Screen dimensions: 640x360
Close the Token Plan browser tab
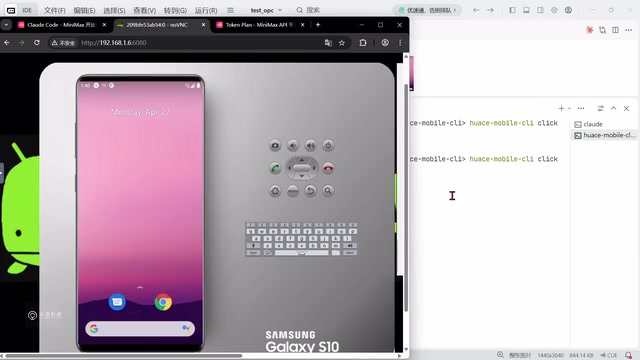point(302,25)
